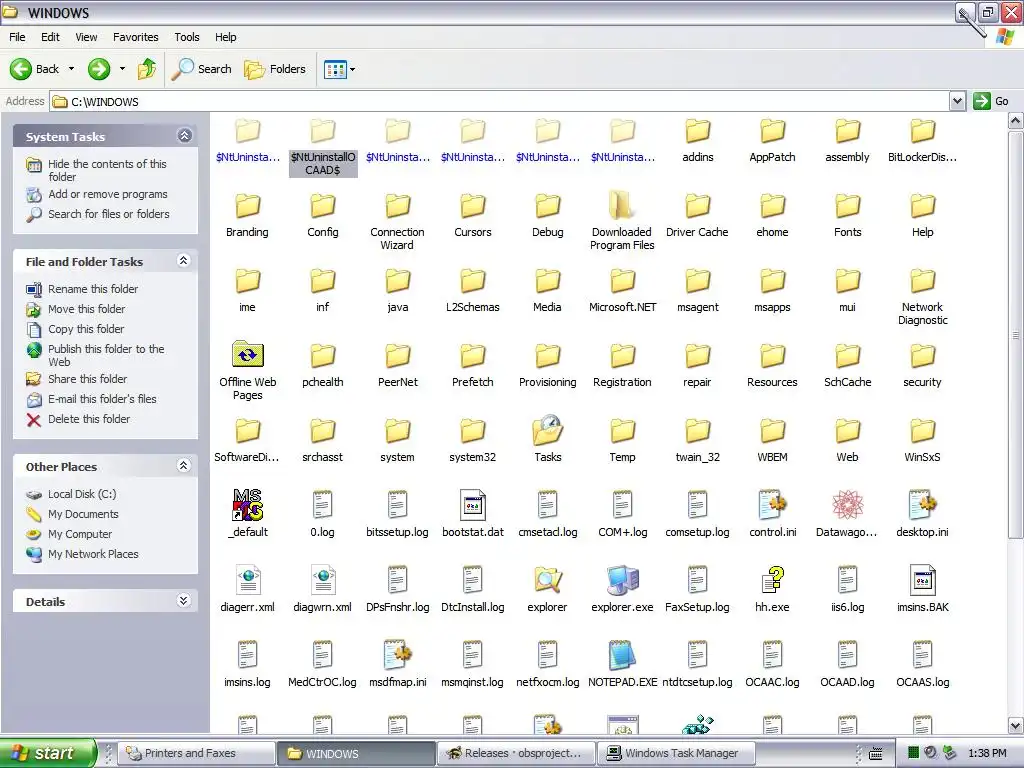
Task: Select the explorer.exe icon
Action: coord(622,580)
